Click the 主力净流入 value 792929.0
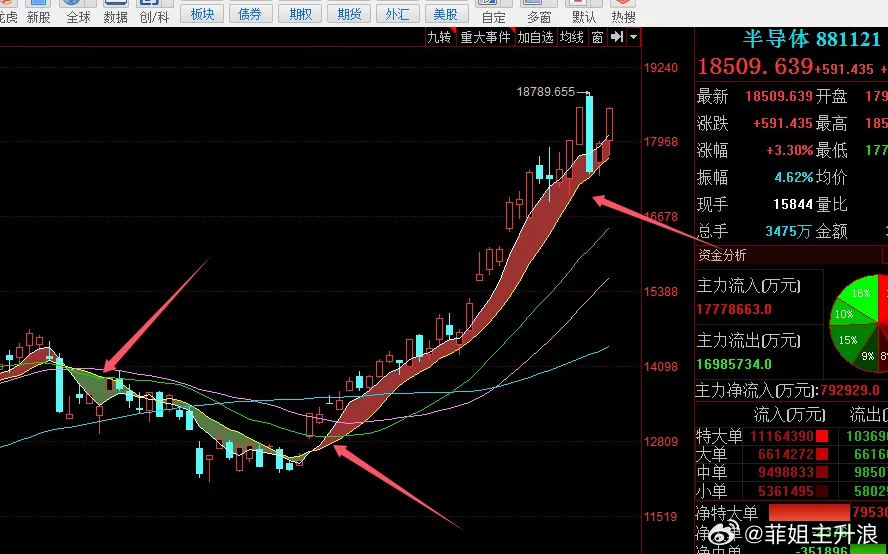Screen dimensions: 888x554 pyautogui.click(x=850, y=390)
